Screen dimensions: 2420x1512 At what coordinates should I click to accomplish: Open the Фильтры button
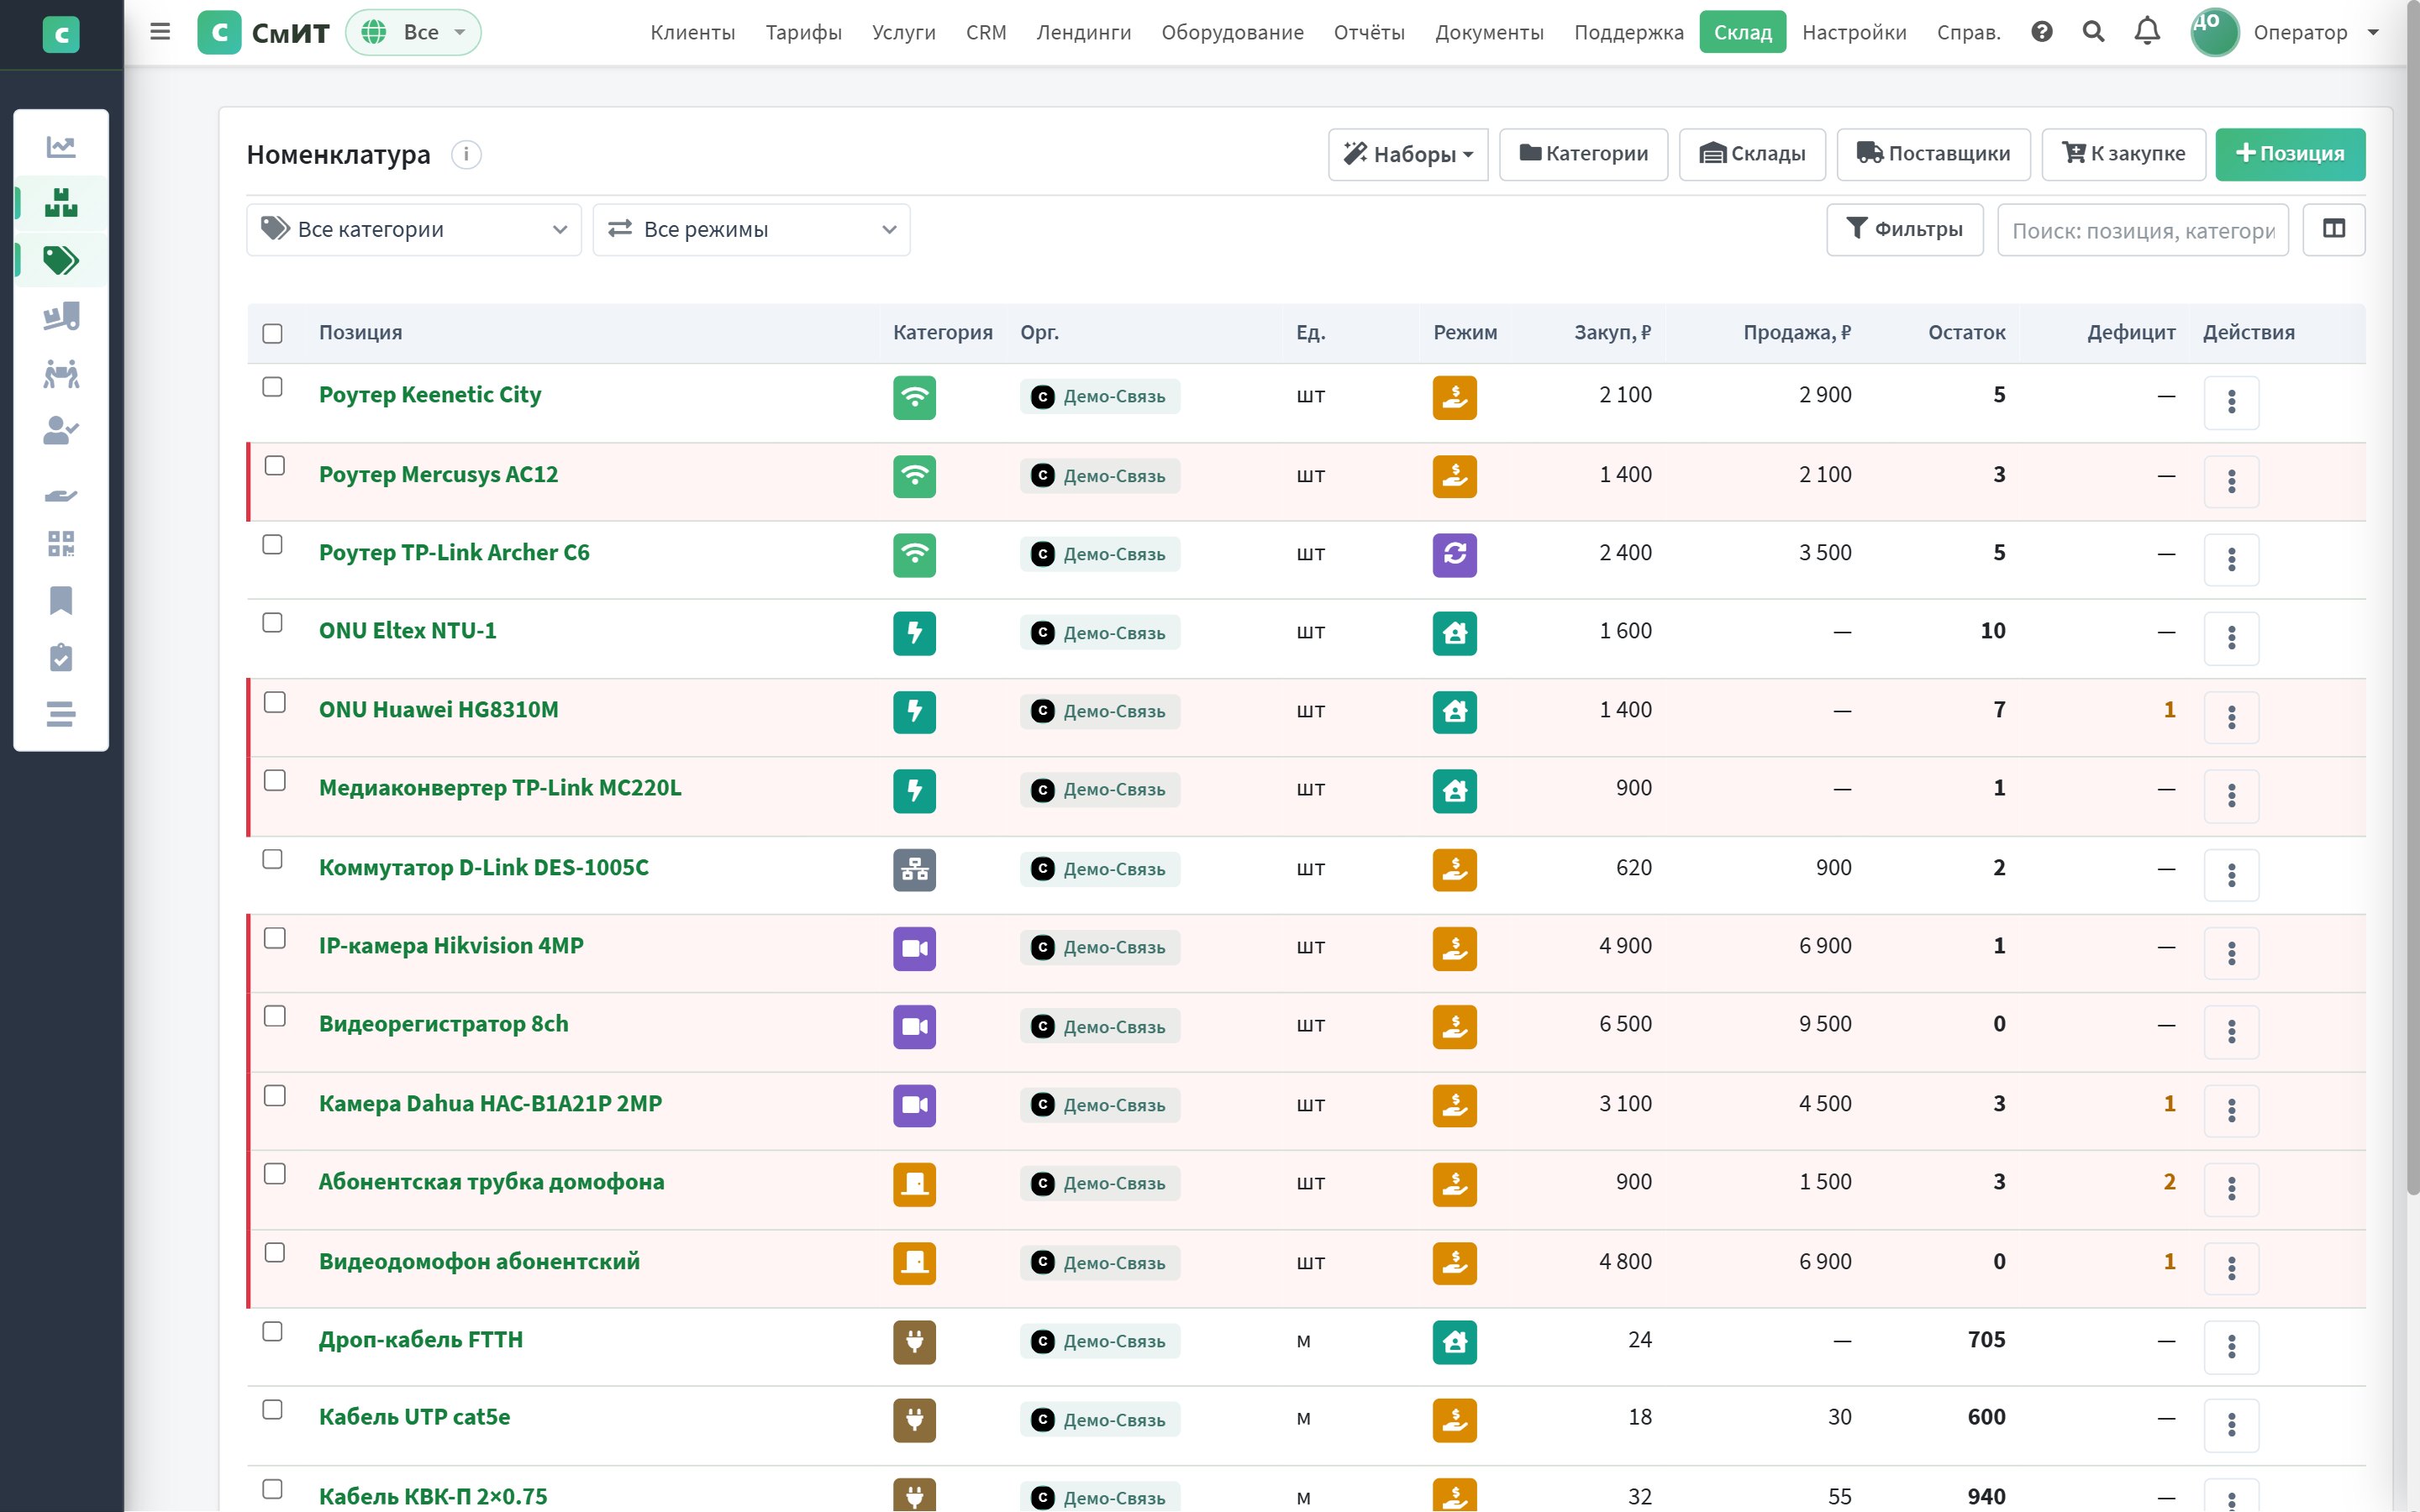pyautogui.click(x=1904, y=229)
